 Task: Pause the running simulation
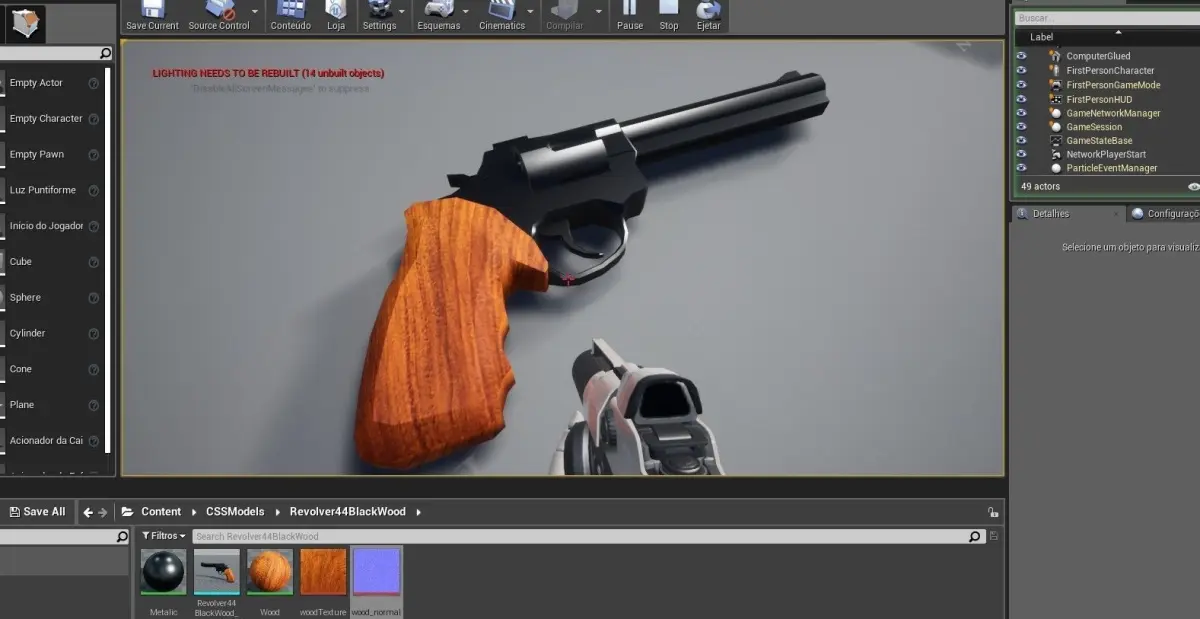(x=630, y=14)
